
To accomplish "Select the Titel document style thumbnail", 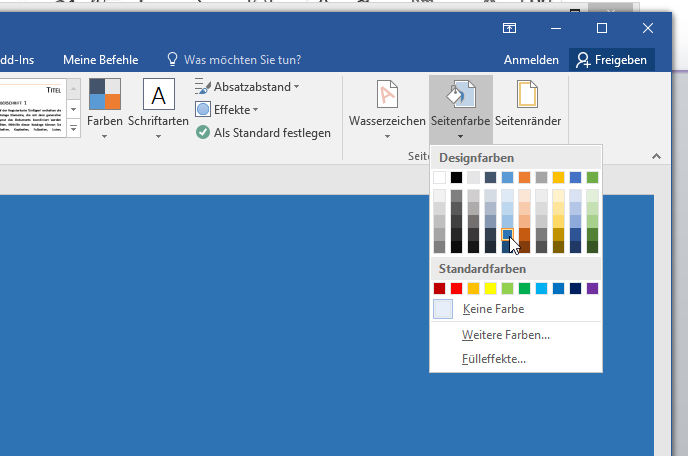I will pyautogui.click(x=33, y=108).
